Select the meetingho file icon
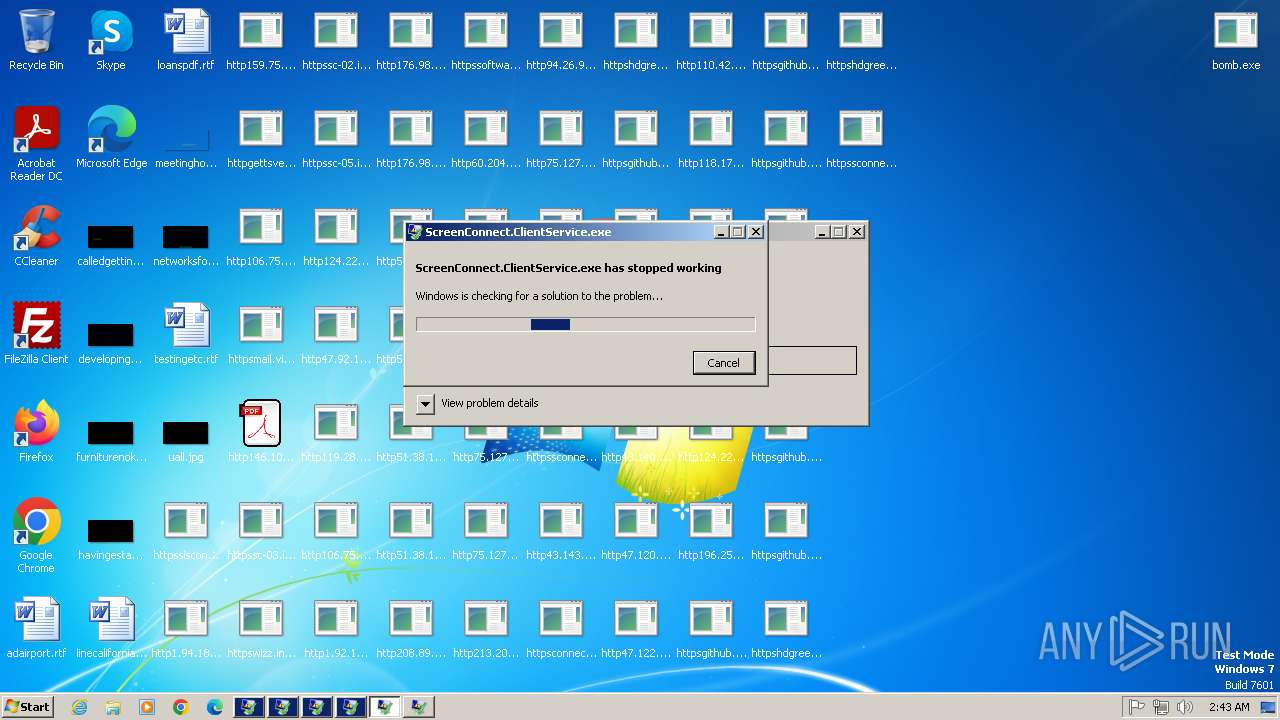The width and height of the screenshot is (1280, 720). click(186, 146)
